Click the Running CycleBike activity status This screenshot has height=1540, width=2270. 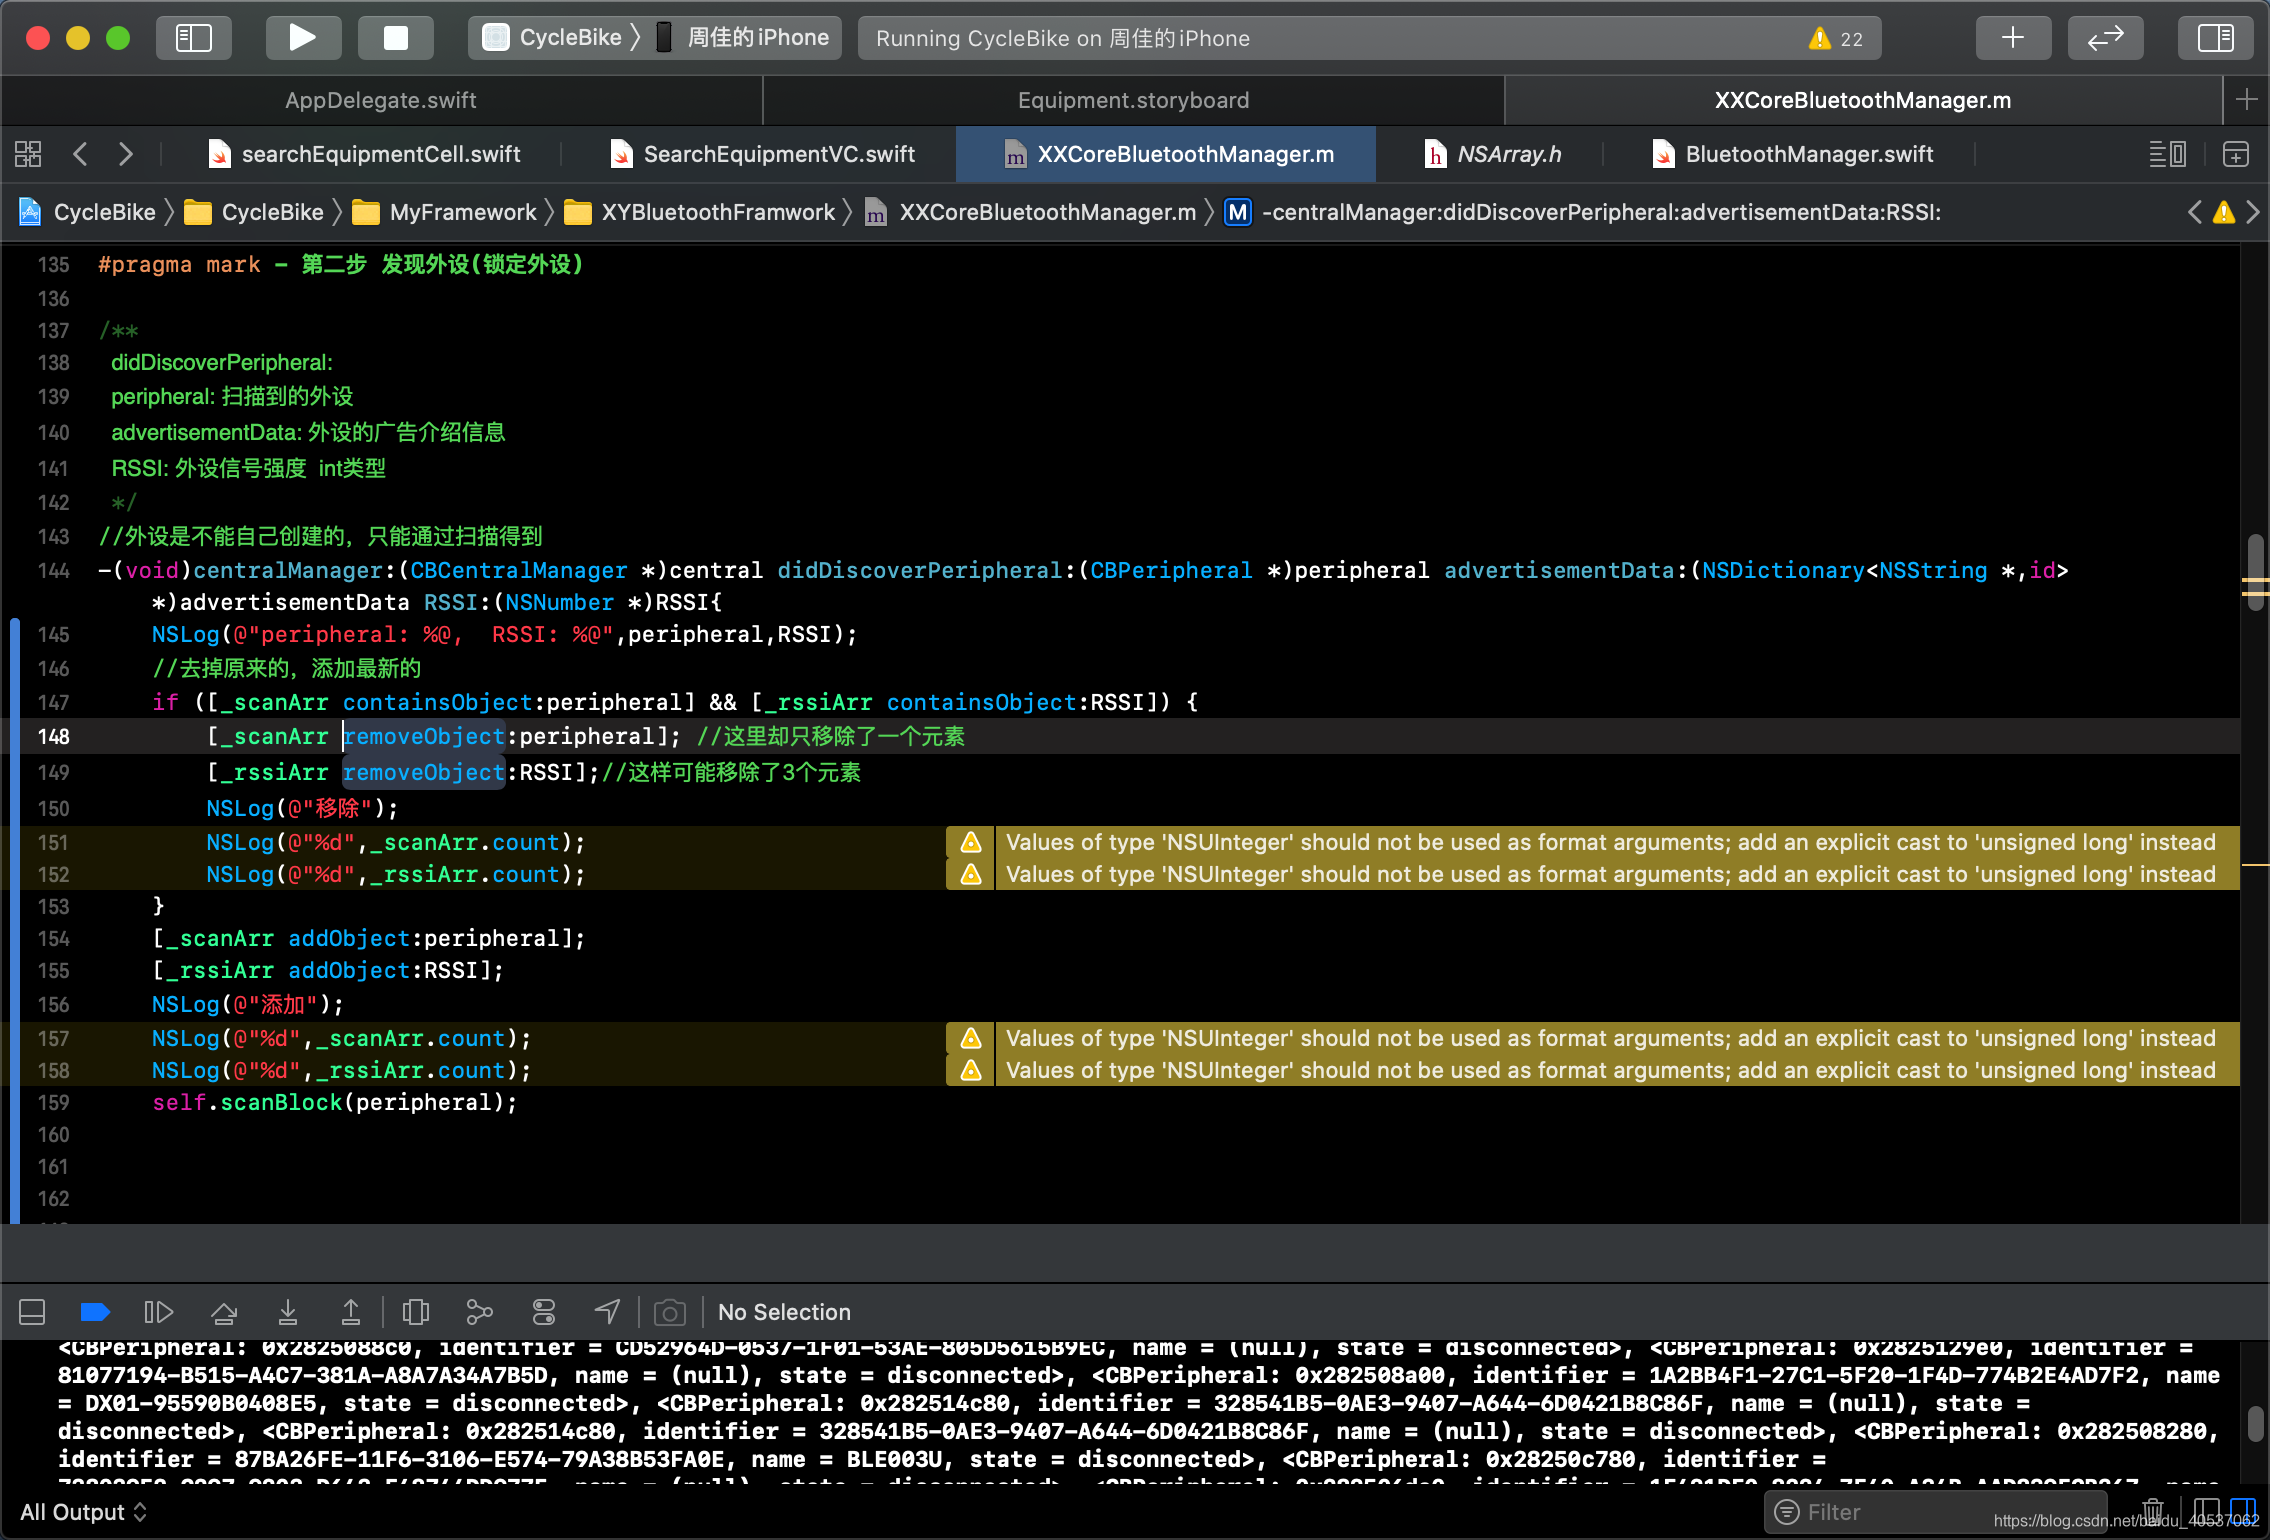pyautogui.click(x=1062, y=38)
